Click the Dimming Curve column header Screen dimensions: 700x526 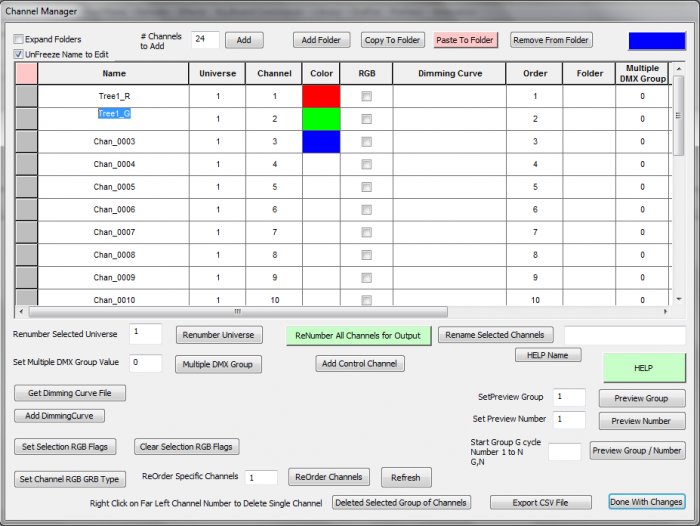pyautogui.click(x=449, y=73)
